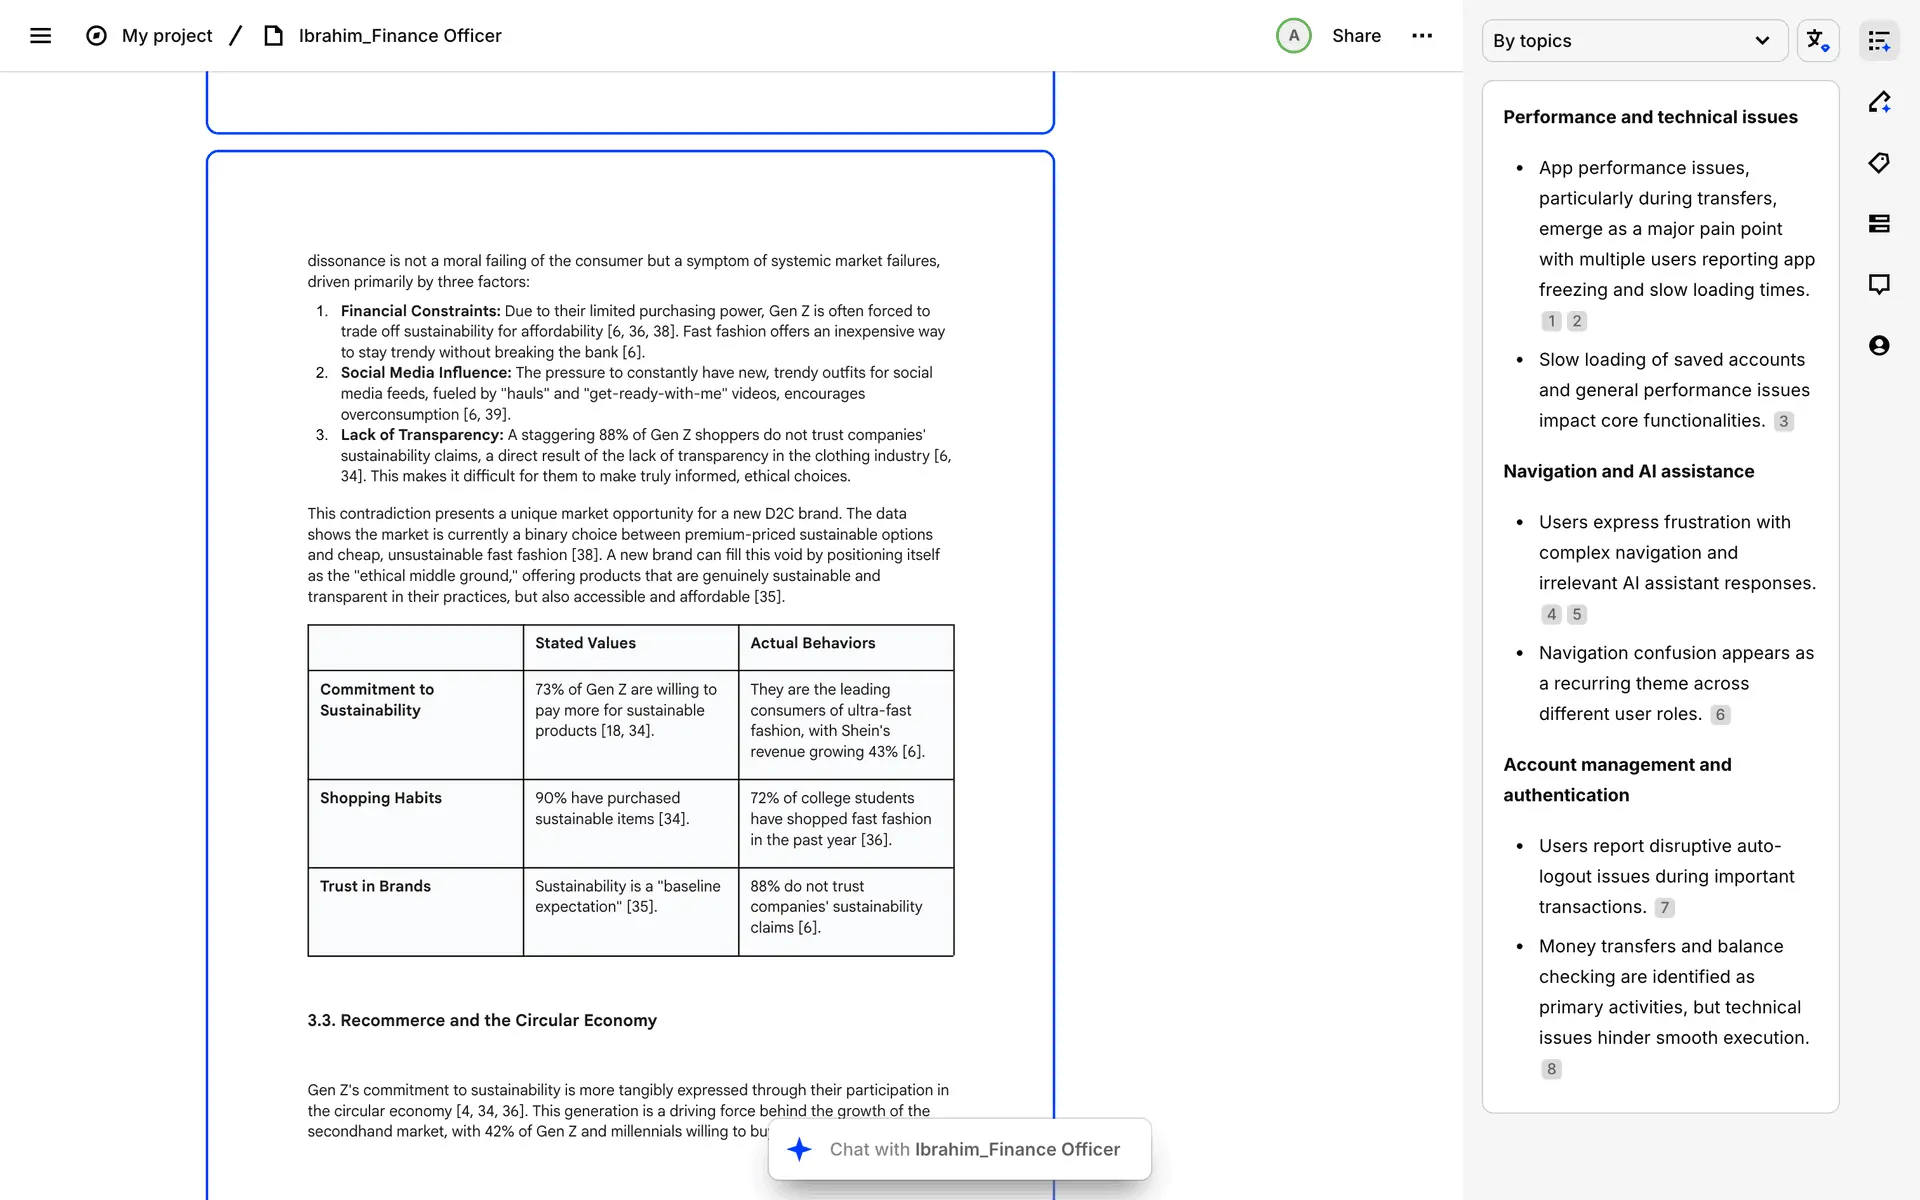
Task: Click the Chat with Ibrahim_Finance Officer field
Action: coord(960,1149)
